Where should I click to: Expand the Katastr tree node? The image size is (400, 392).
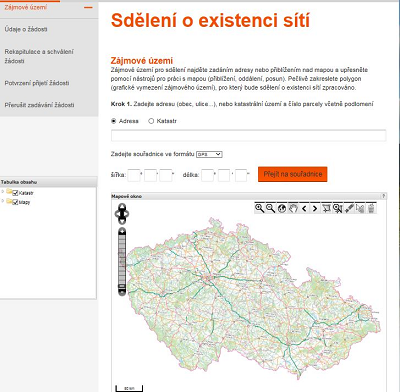(x=3, y=192)
